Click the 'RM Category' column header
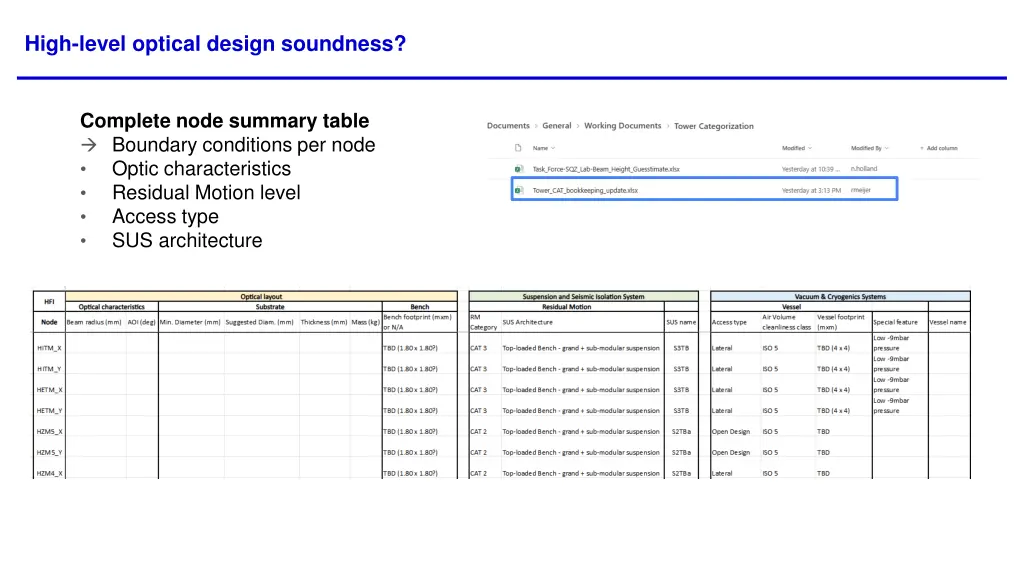Screen dimensions: 1024x576 pyautogui.click(x=484, y=322)
